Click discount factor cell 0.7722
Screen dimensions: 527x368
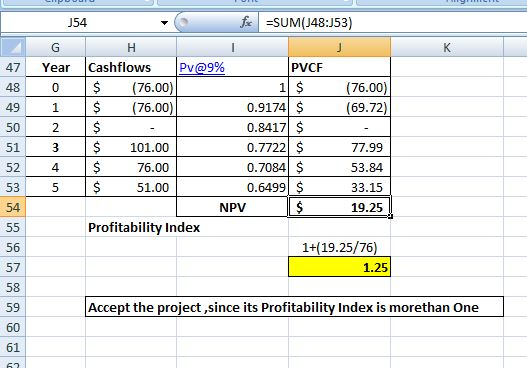(232, 147)
